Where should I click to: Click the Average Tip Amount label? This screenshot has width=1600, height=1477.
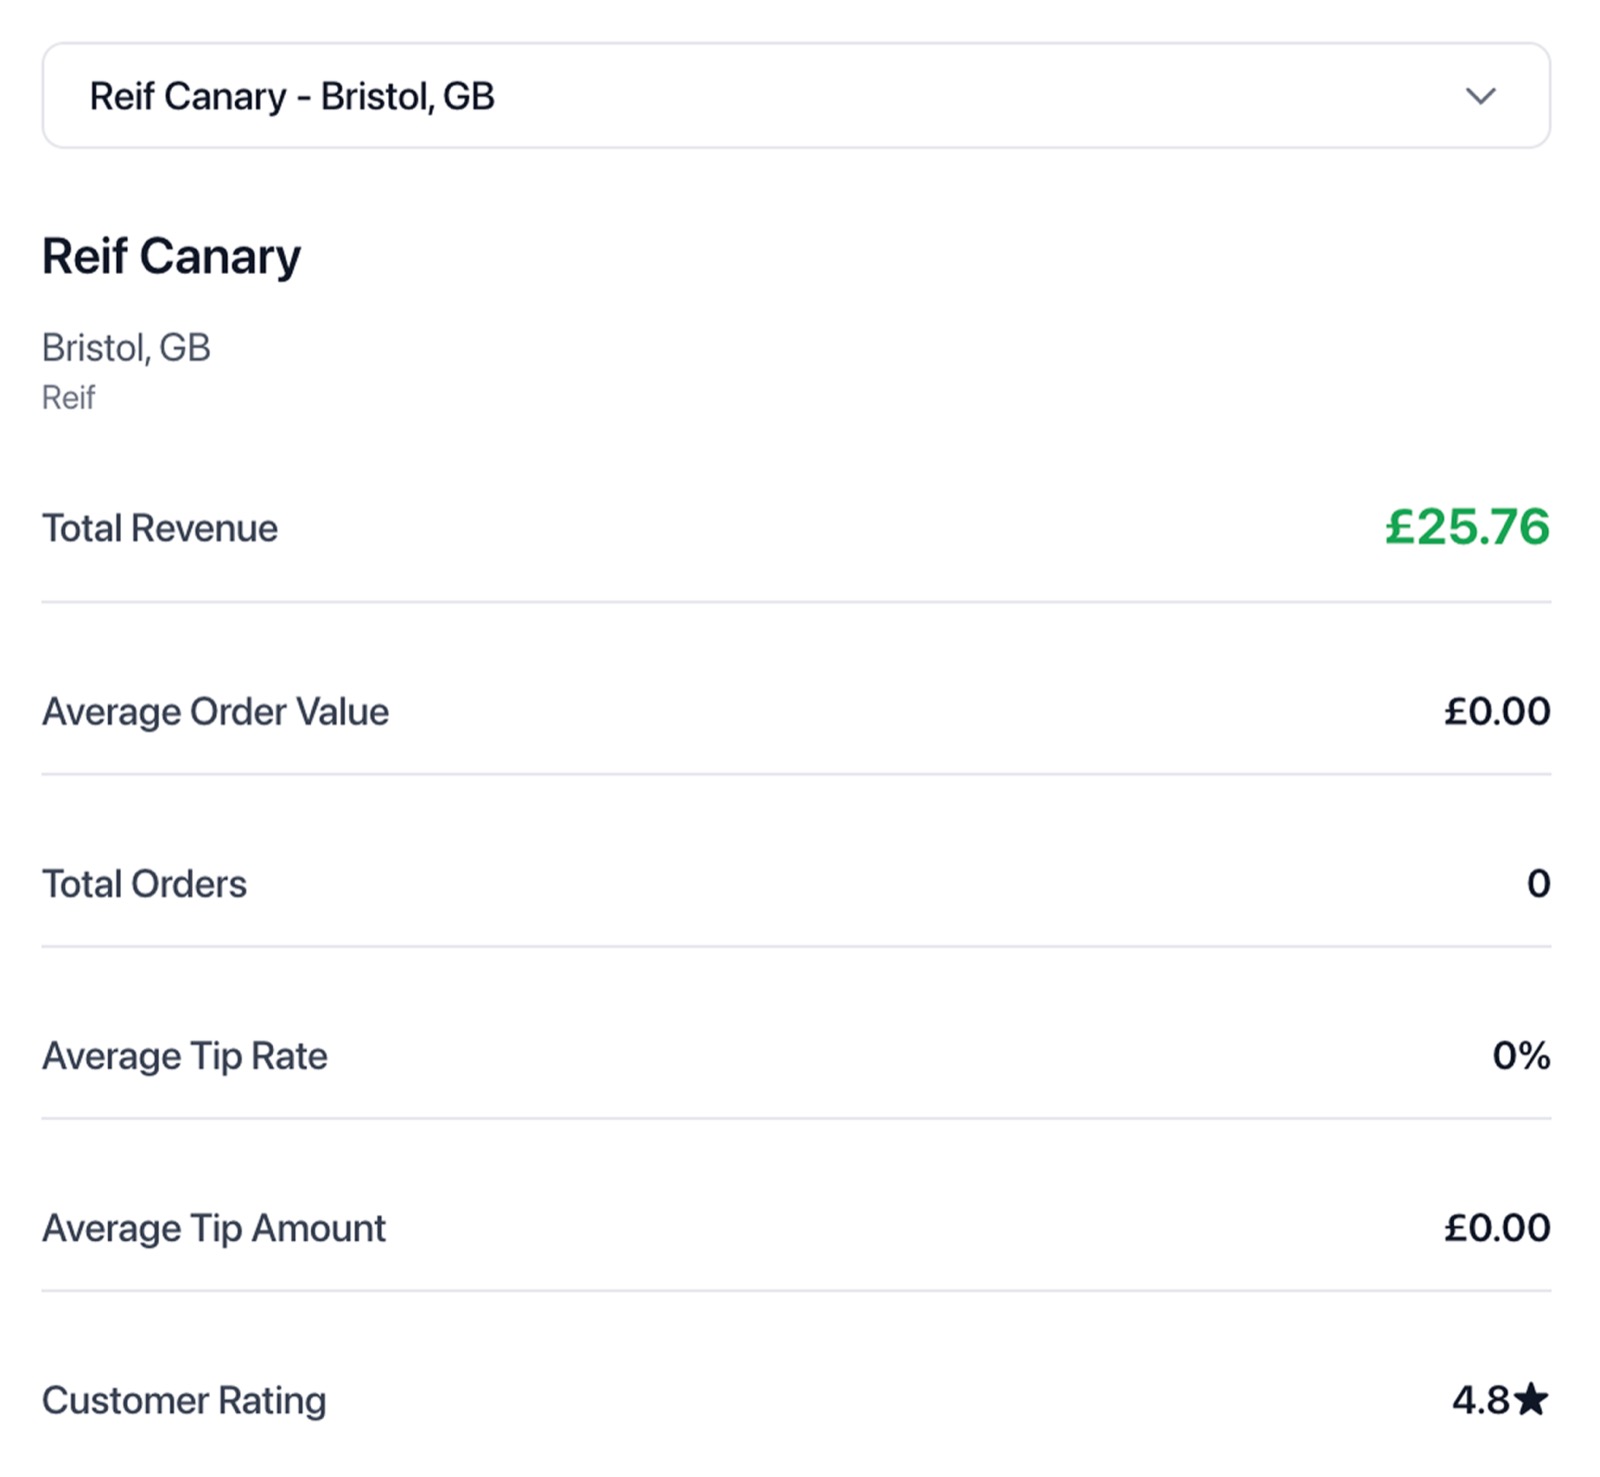[214, 1228]
